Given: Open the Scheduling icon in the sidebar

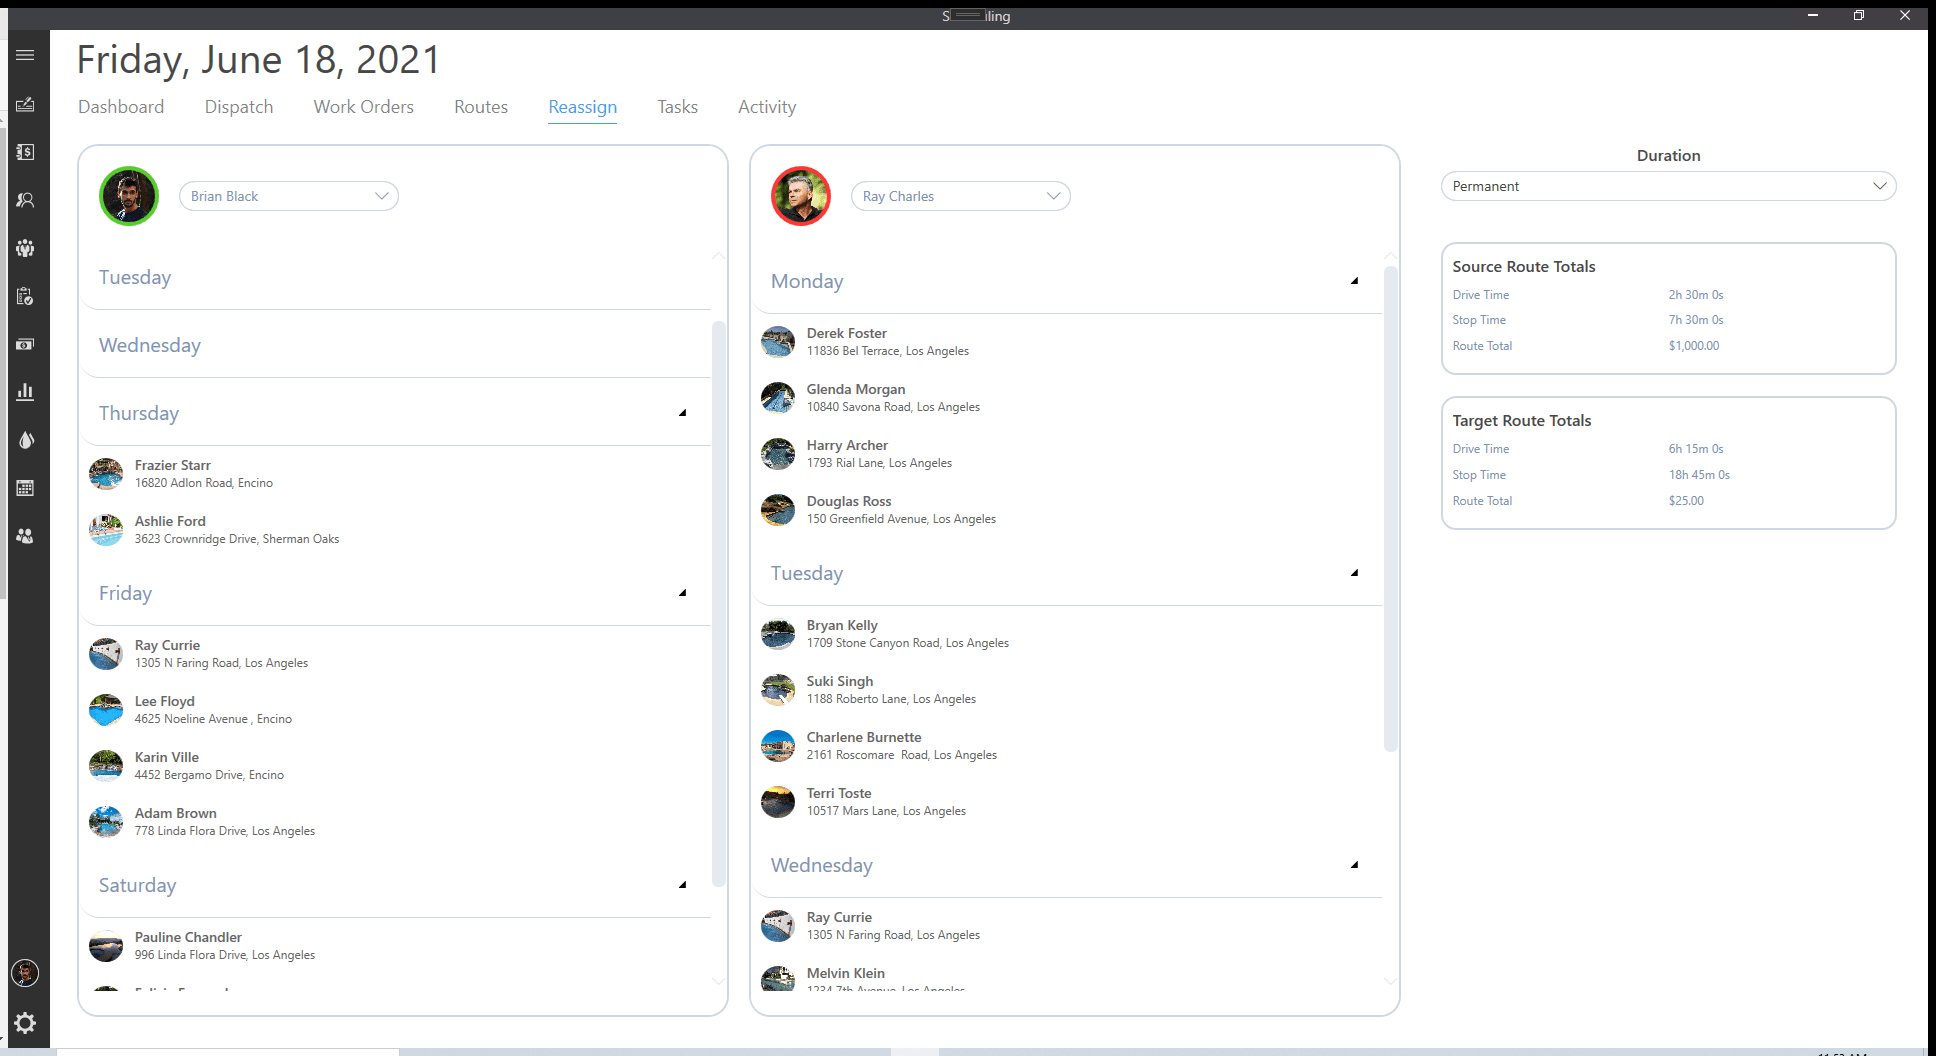Looking at the screenshot, I should pyautogui.click(x=26, y=104).
